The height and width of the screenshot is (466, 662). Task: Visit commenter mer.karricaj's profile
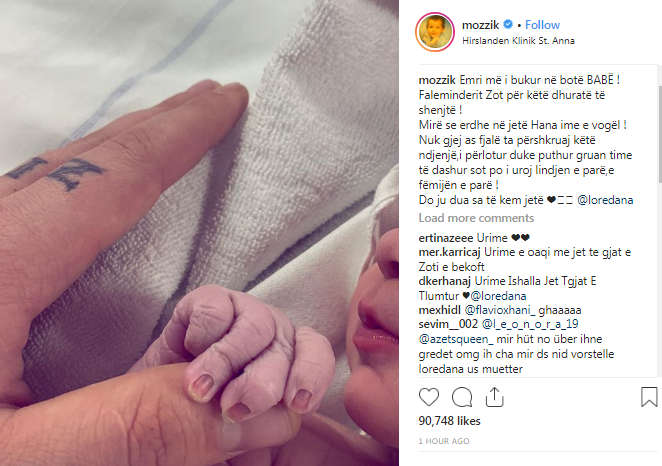449,252
